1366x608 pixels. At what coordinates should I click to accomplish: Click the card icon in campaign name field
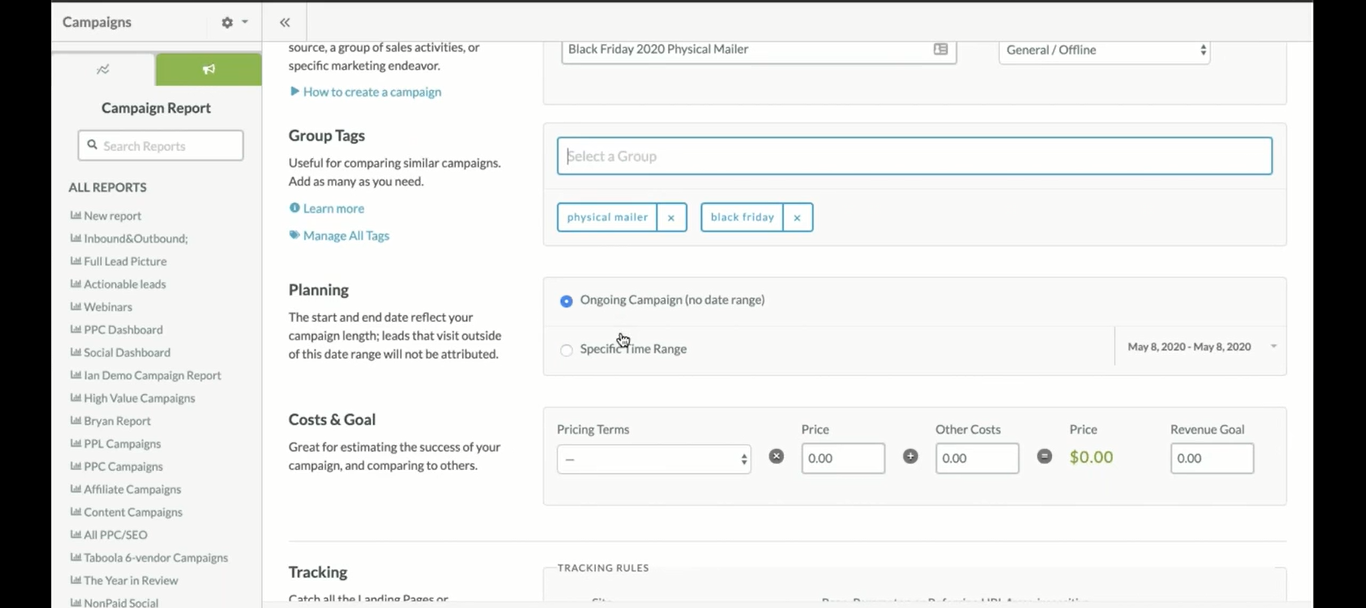(x=940, y=49)
